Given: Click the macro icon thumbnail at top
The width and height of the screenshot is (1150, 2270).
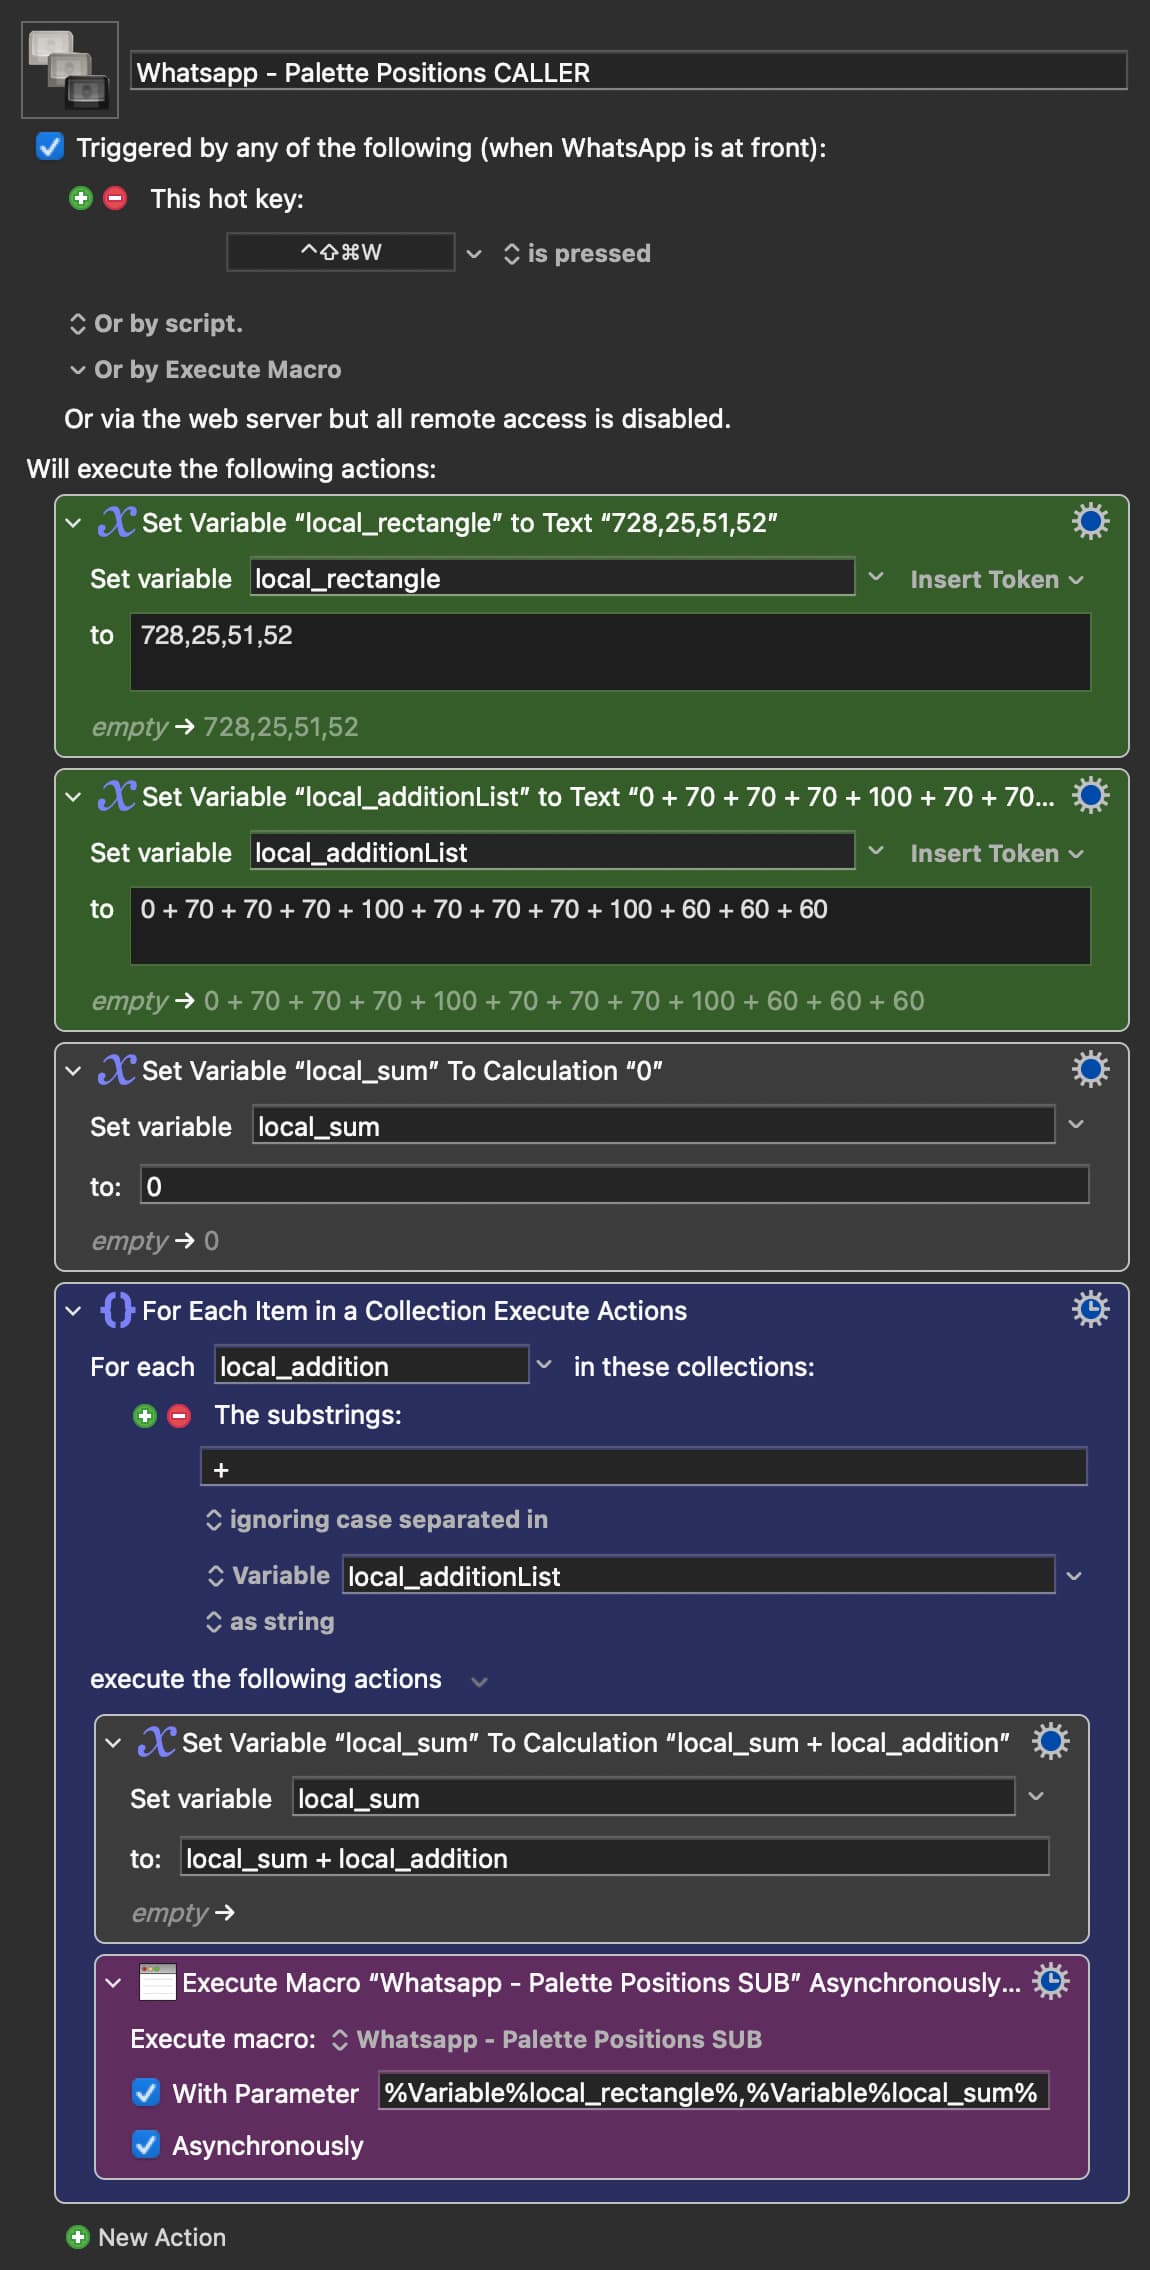Looking at the screenshot, I should click(70, 70).
